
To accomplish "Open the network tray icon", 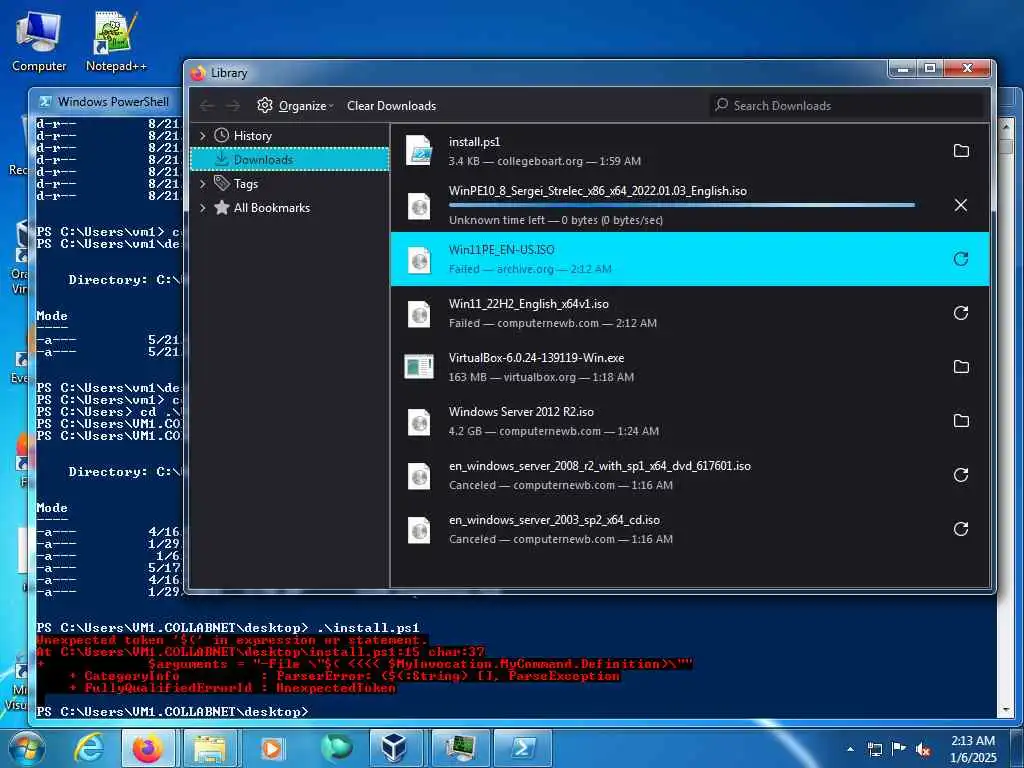I will 874,749.
